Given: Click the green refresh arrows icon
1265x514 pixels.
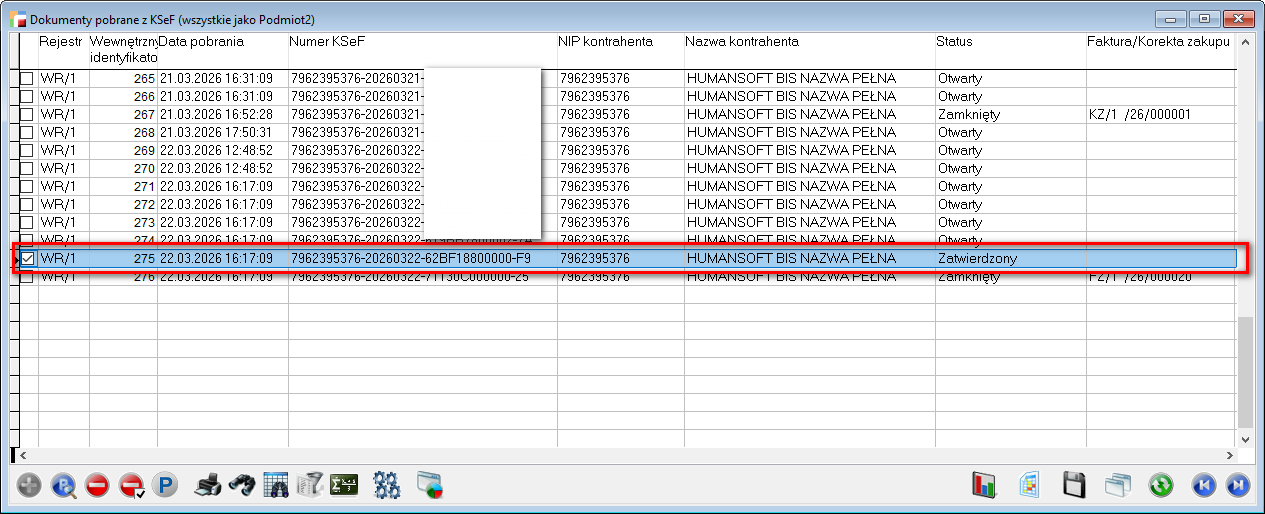Looking at the screenshot, I should click(x=1161, y=486).
